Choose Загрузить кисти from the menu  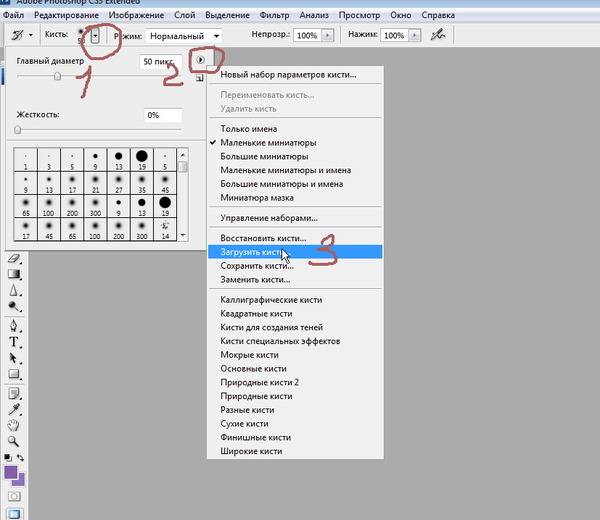coord(295,252)
